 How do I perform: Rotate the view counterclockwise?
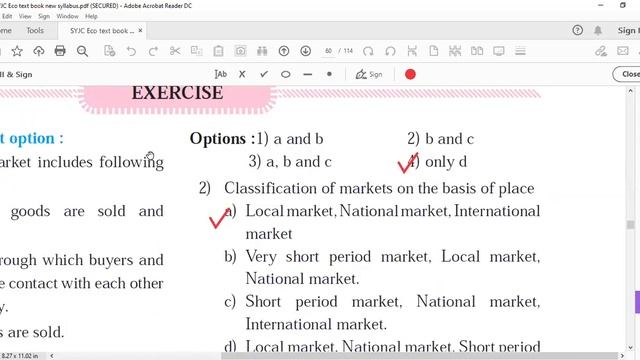point(390,51)
